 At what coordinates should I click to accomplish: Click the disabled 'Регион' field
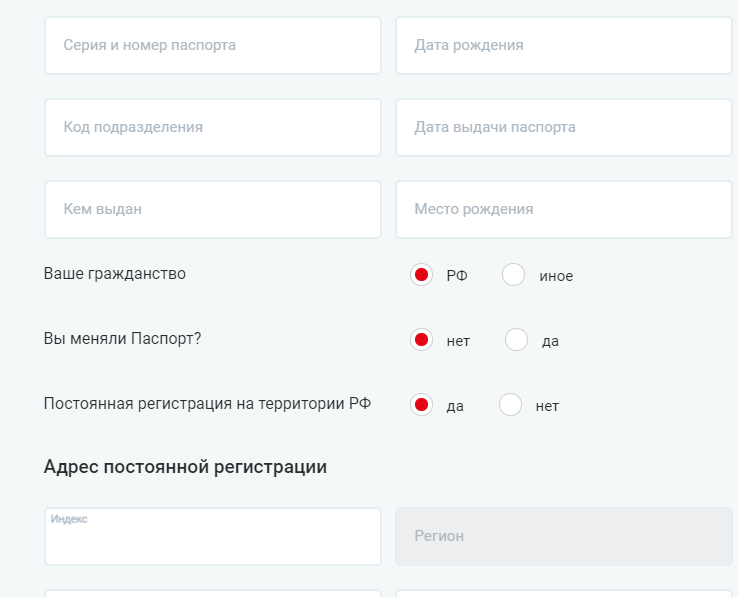564,536
